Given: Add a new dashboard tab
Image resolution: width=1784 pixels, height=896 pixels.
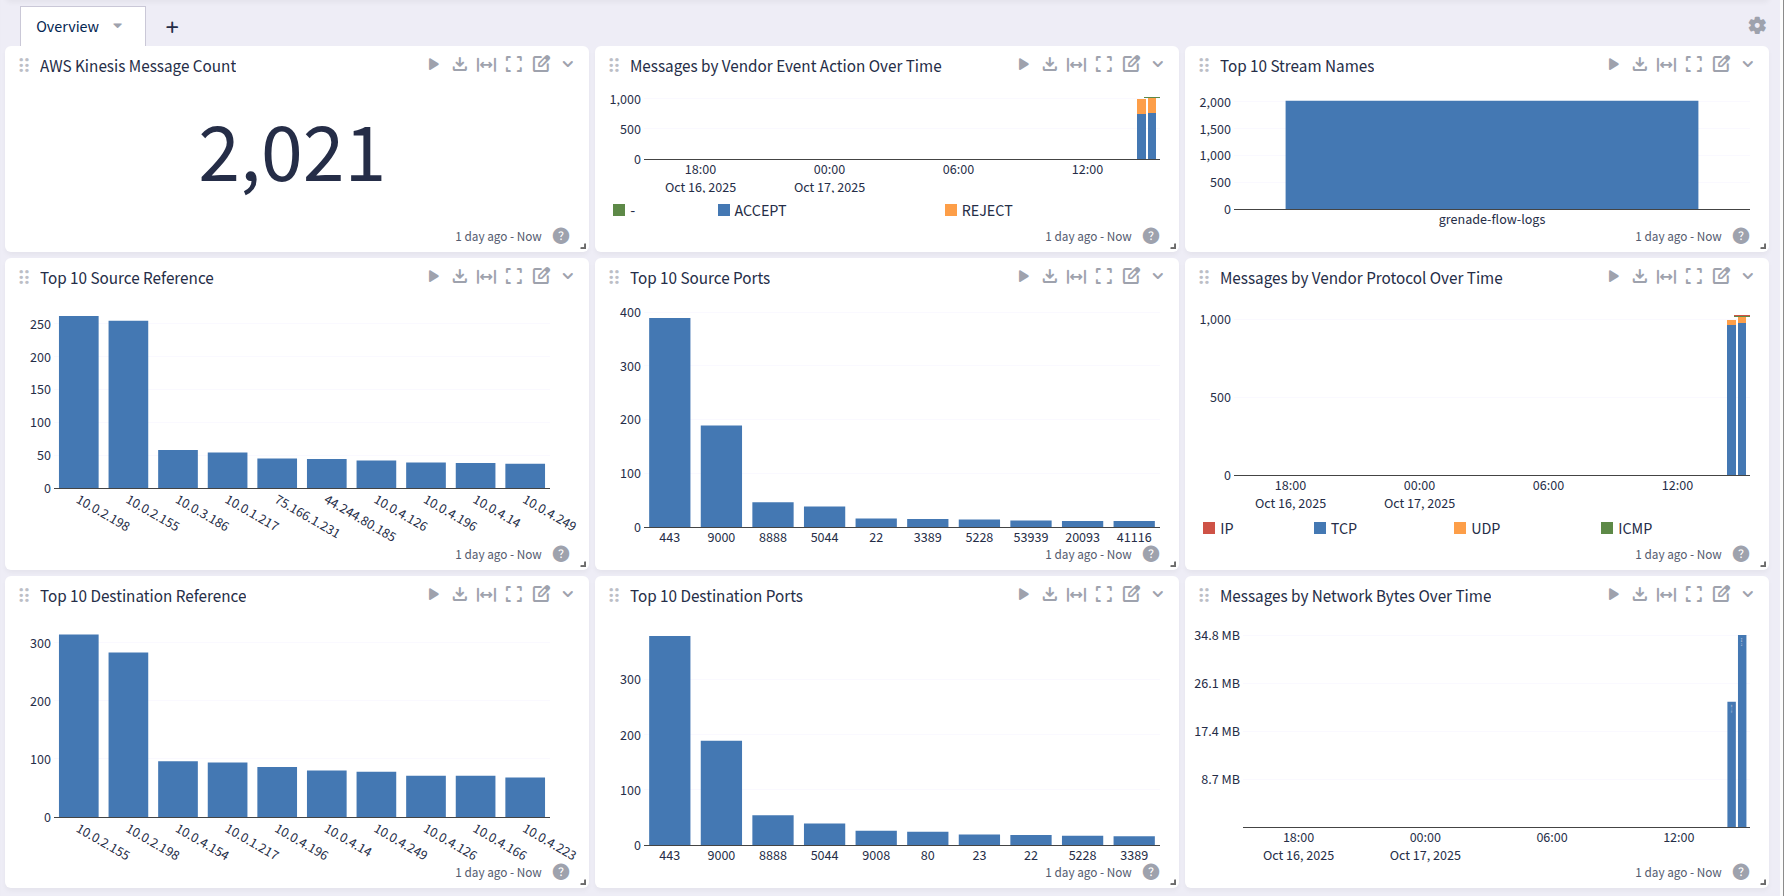Looking at the screenshot, I should tap(172, 27).
